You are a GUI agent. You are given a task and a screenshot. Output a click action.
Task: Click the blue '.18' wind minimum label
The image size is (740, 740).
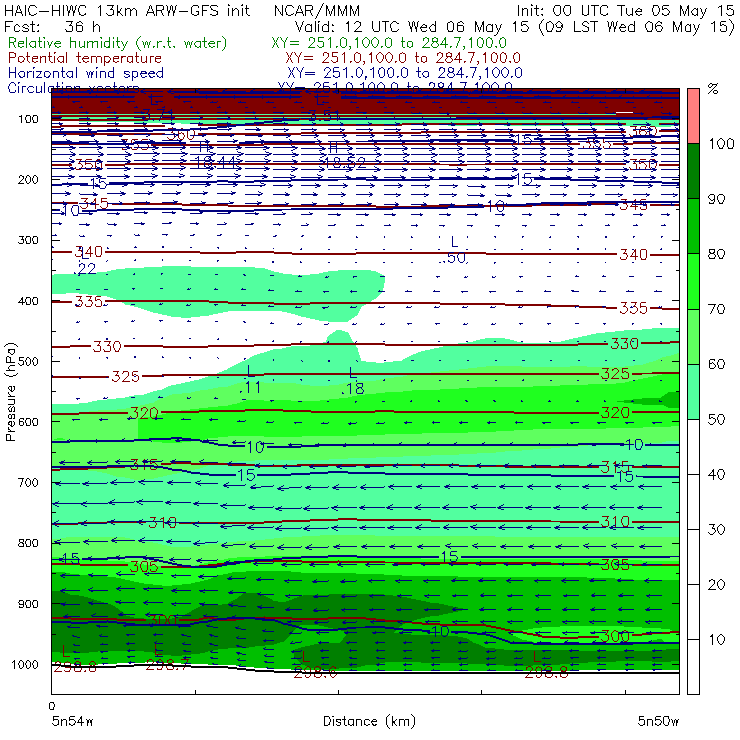(x=353, y=389)
